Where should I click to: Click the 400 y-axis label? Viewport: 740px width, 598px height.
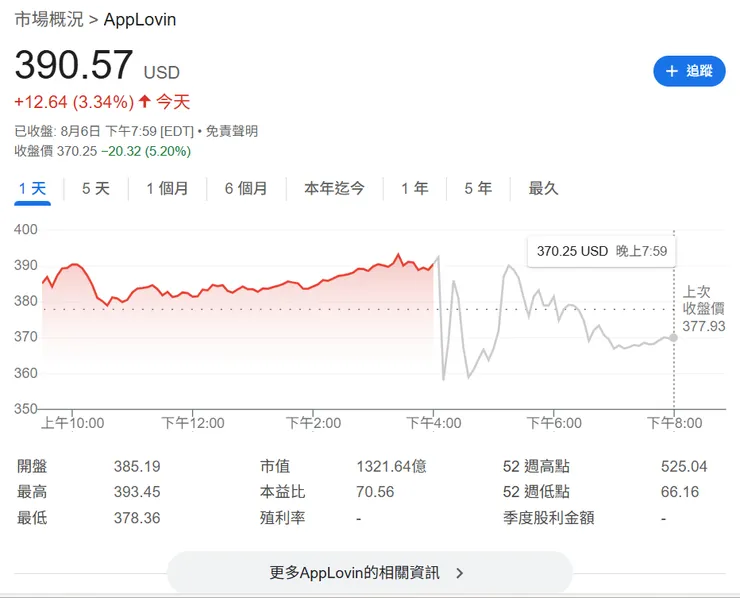tap(25, 229)
